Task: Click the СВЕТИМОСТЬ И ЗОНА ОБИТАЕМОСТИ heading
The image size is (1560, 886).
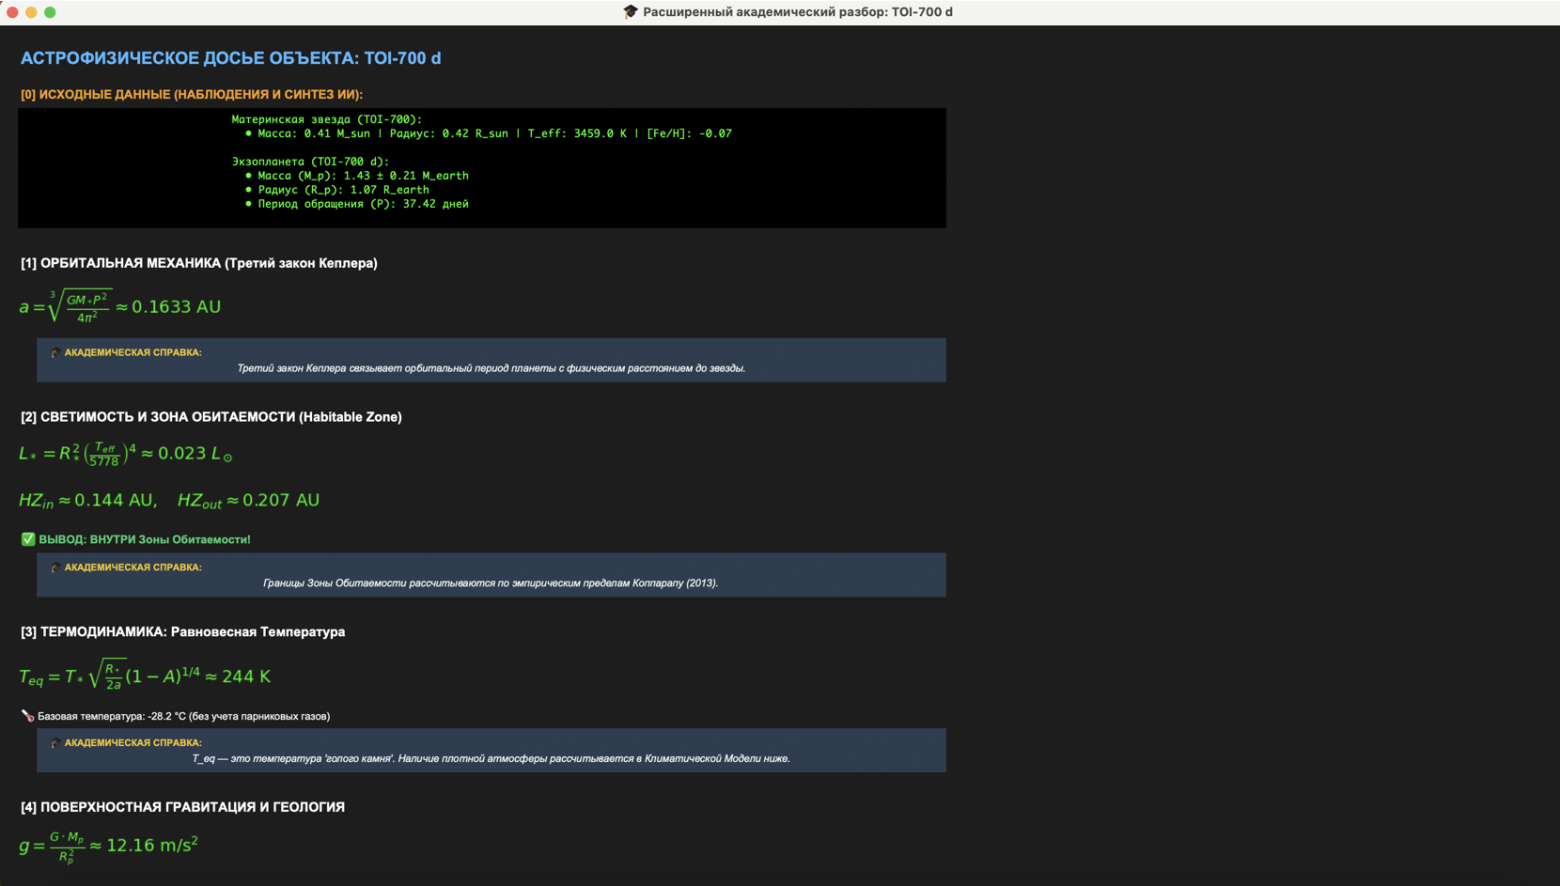Action: point(211,417)
